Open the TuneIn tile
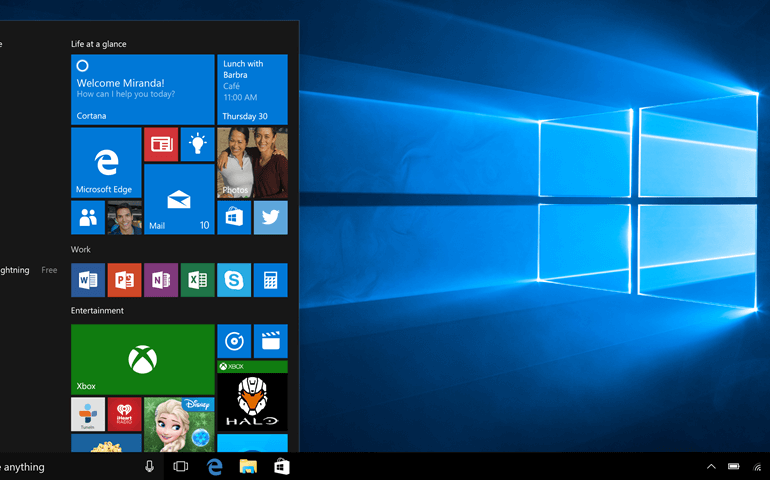This screenshot has height=480, width=770. click(x=88, y=414)
